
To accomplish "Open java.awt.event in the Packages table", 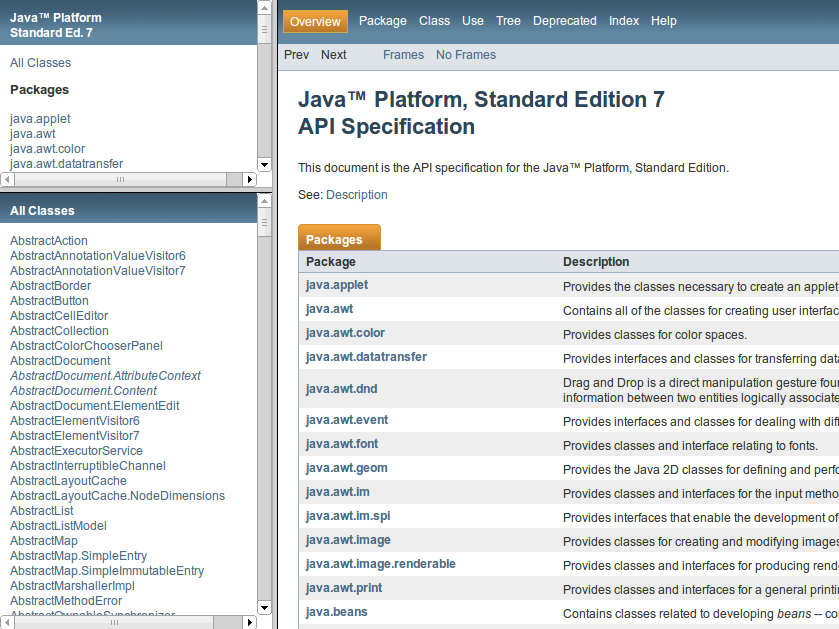I will pos(340,420).
